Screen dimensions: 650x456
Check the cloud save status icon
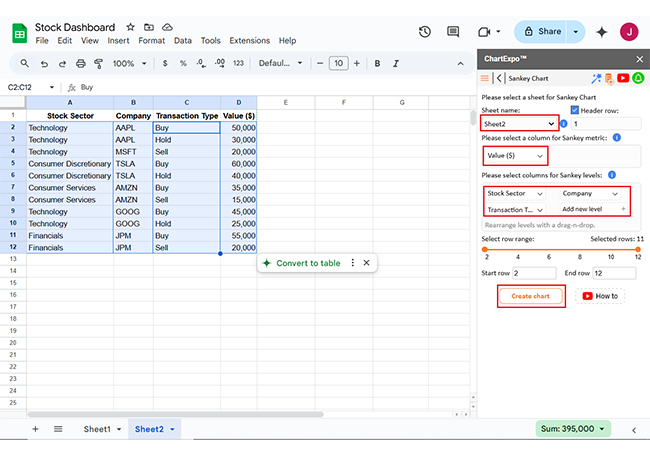(167, 27)
